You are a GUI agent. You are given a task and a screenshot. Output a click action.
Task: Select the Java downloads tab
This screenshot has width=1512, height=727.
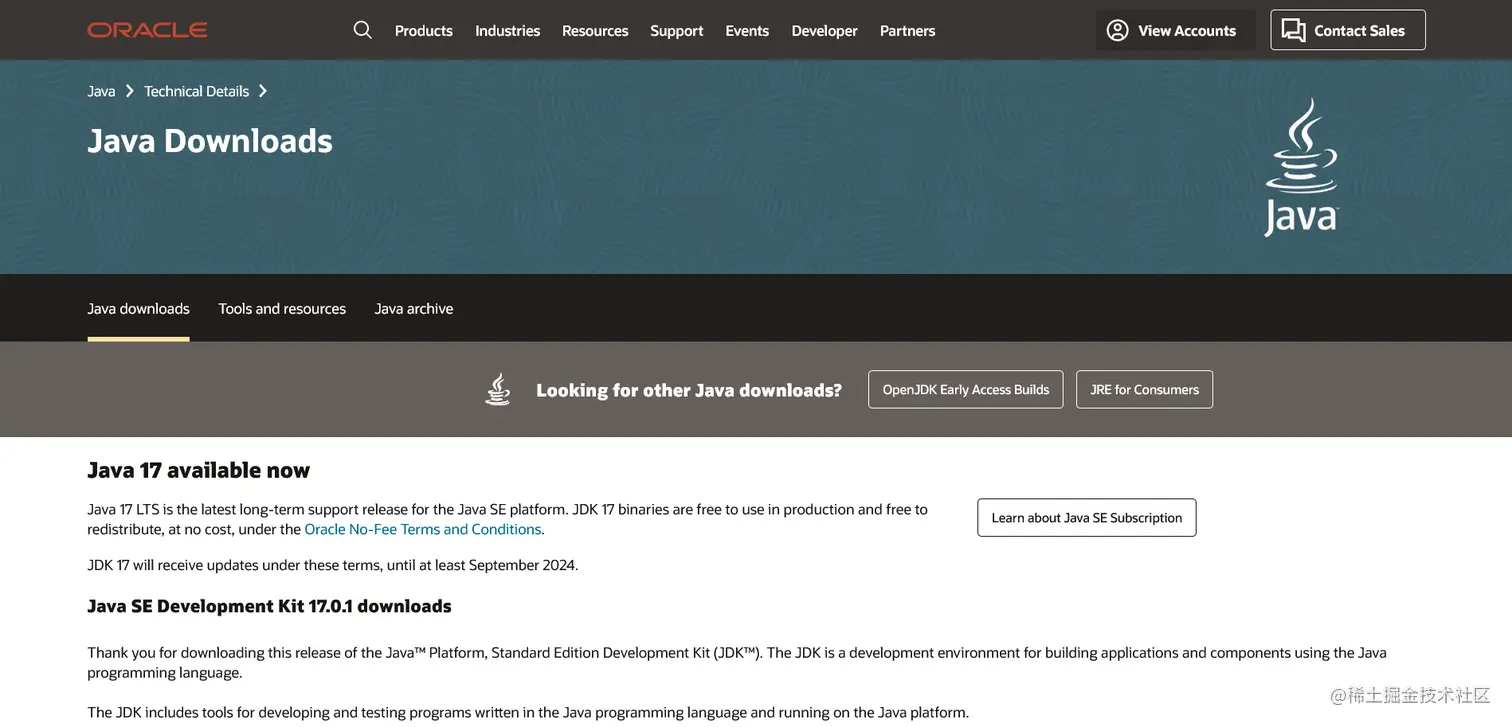[138, 309]
